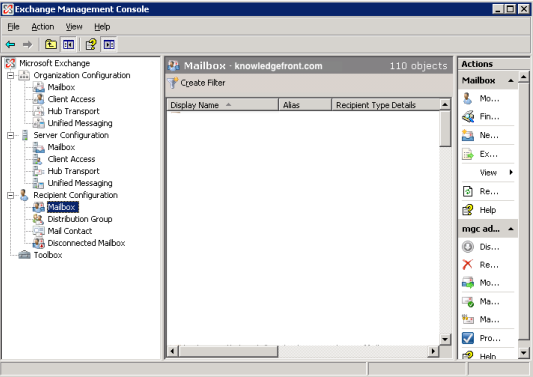The image size is (533, 377).
Task: Click the 'Ex...' export list icon in Actions
Action: pos(468,154)
